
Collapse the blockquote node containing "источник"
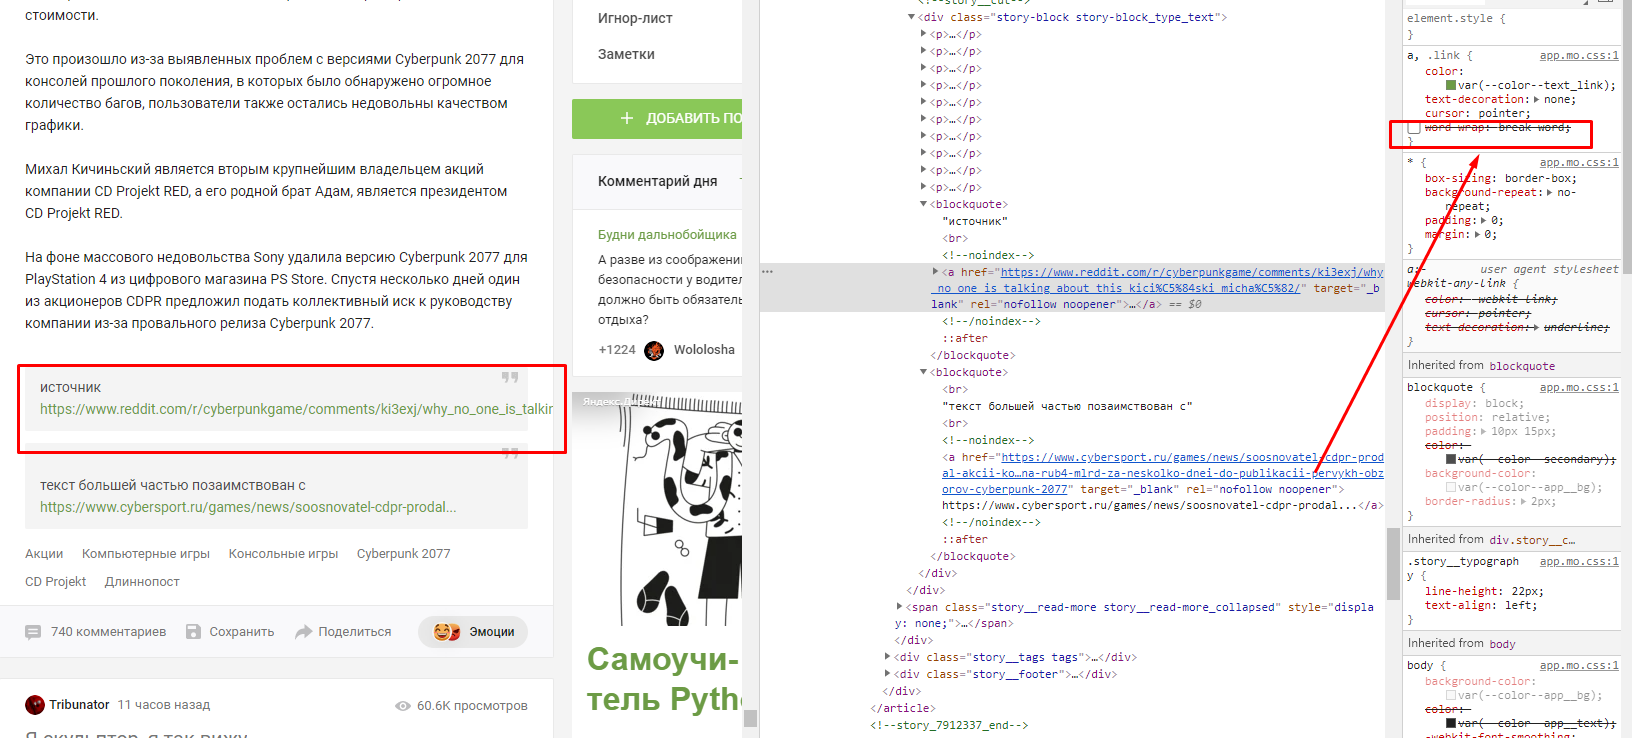tap(923, 204)
